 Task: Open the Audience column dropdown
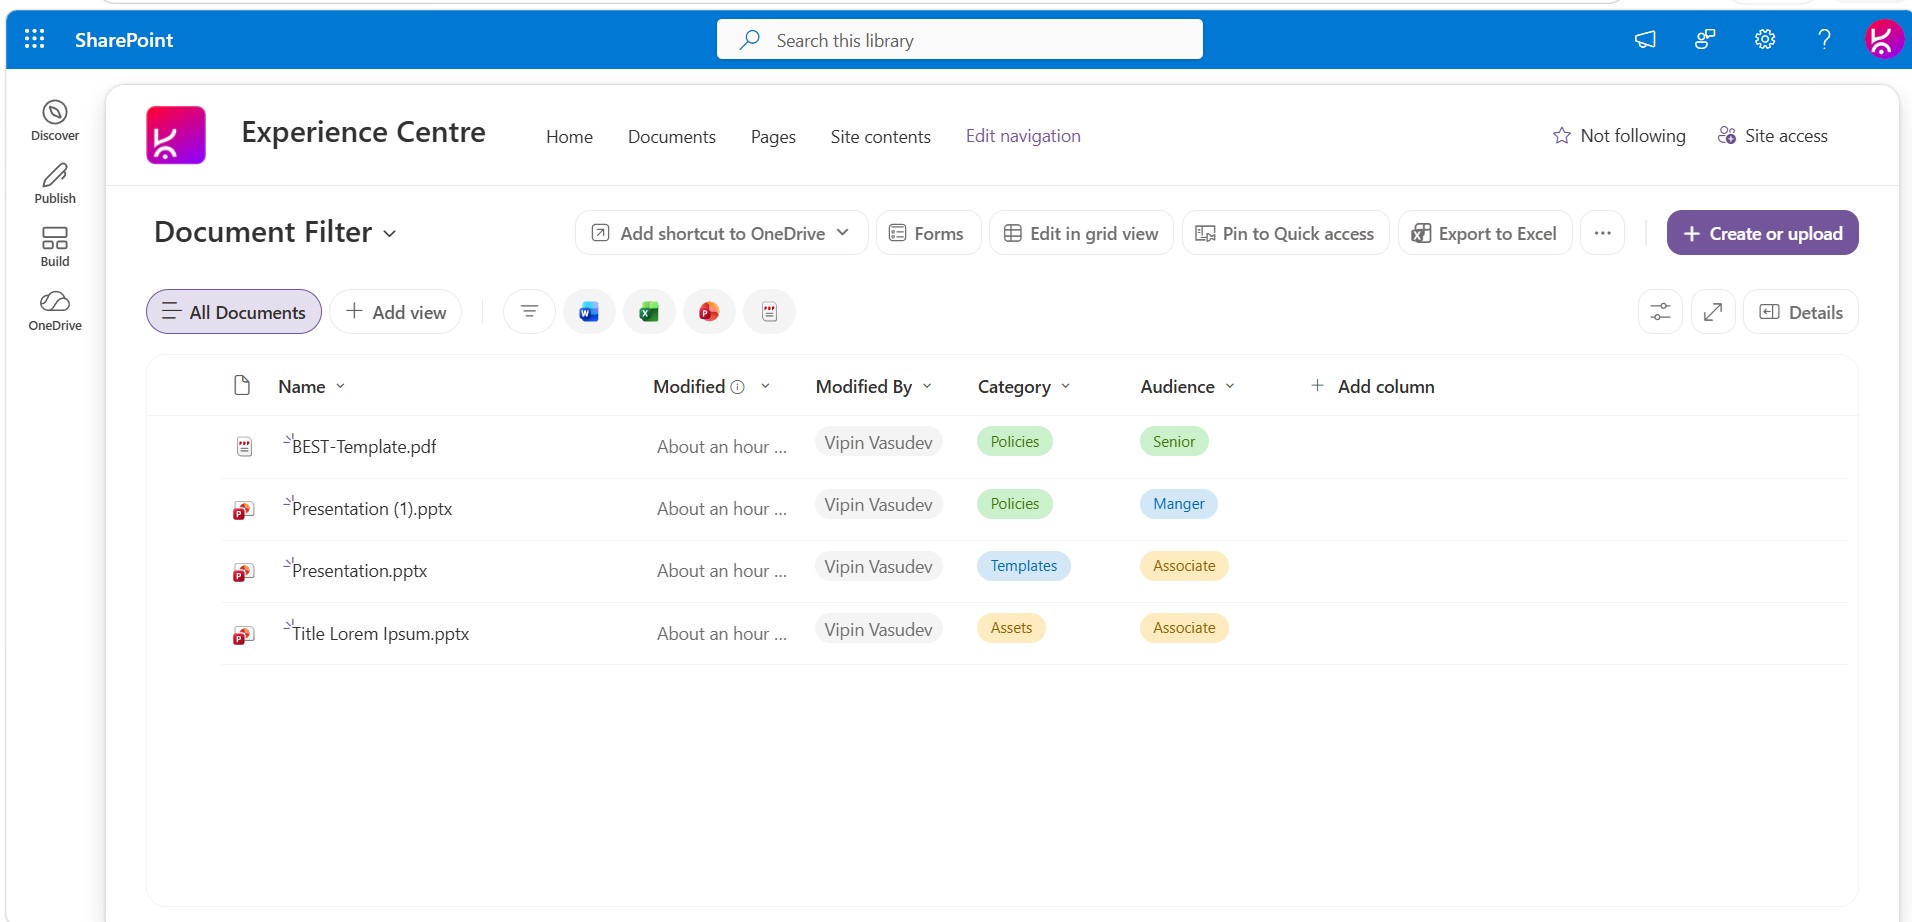[1230, 386]
